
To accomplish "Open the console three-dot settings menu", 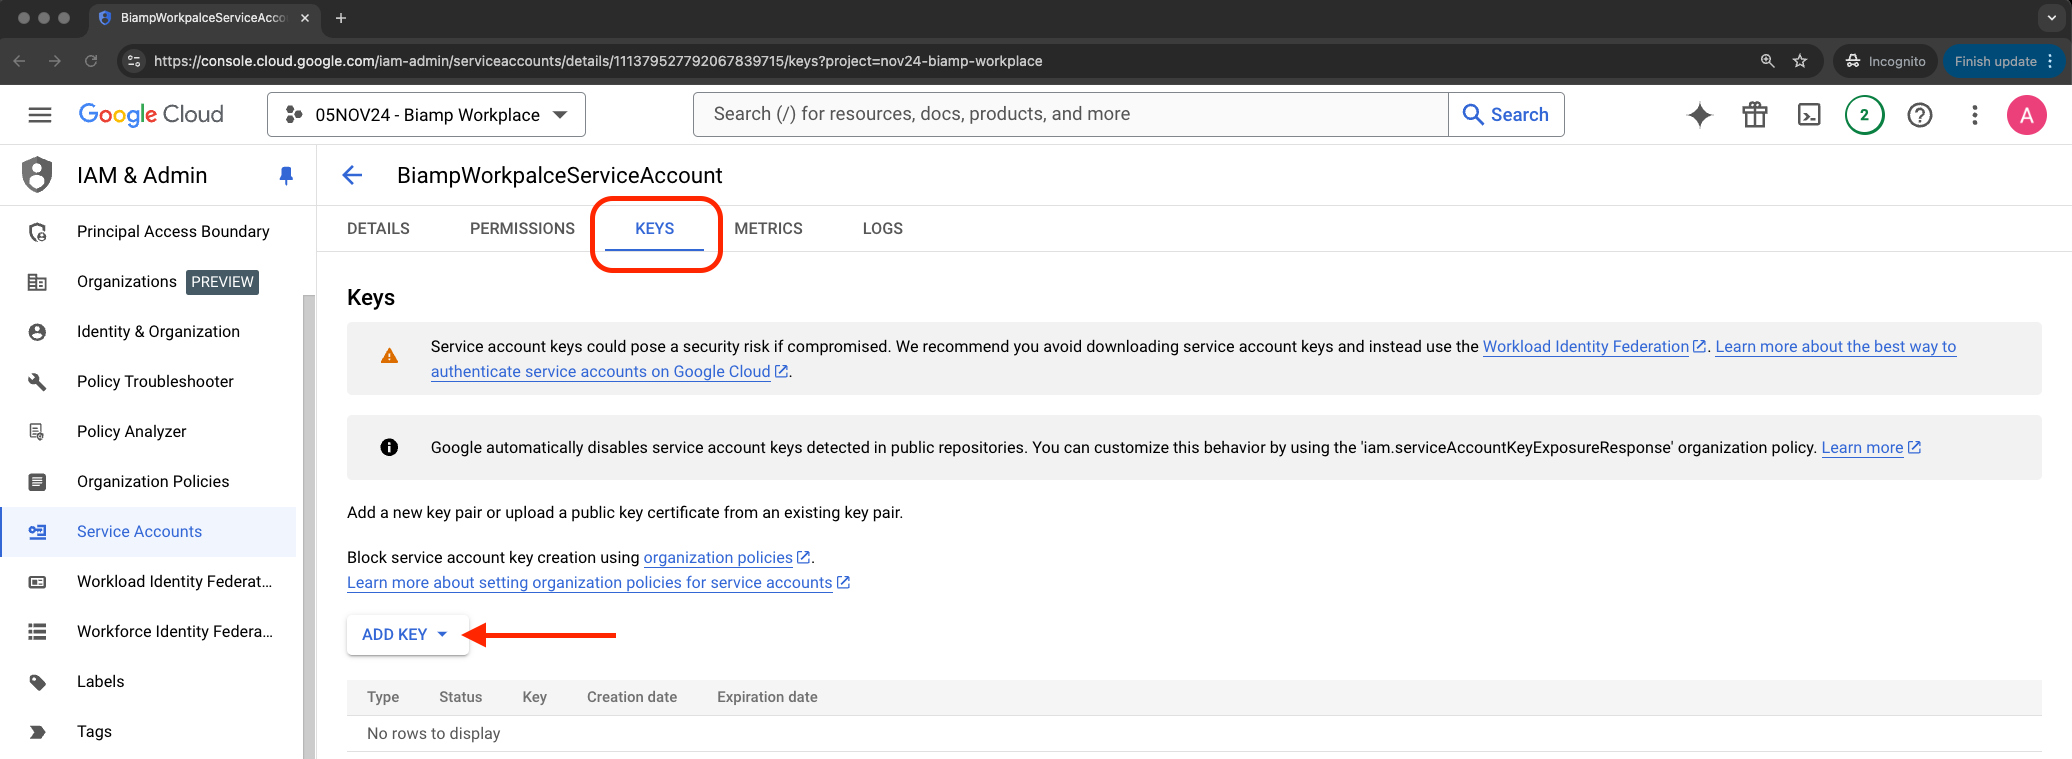I will coord(1974,115).
